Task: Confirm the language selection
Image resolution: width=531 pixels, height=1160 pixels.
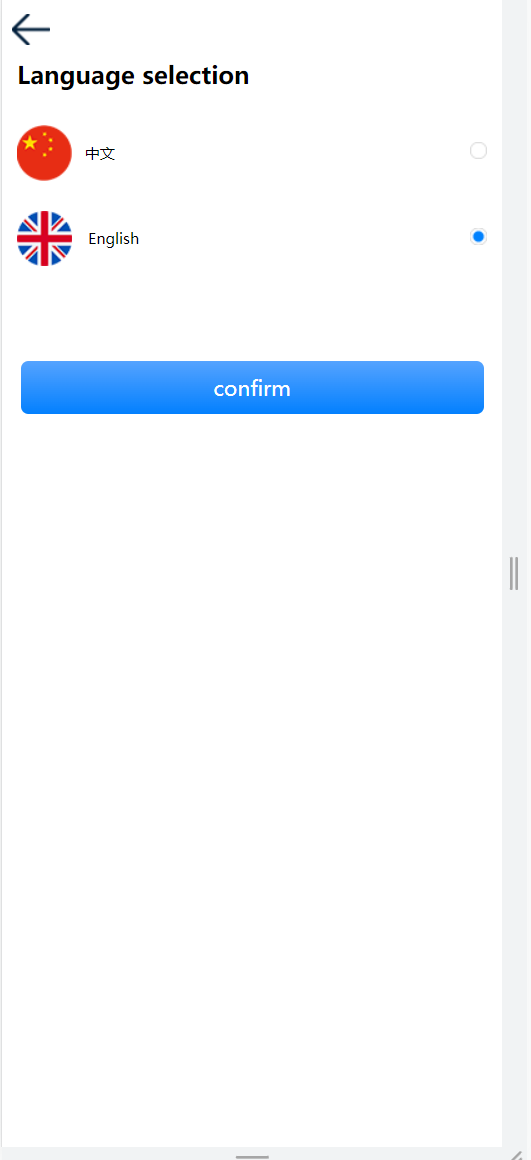Action: [x=252, y=388]
